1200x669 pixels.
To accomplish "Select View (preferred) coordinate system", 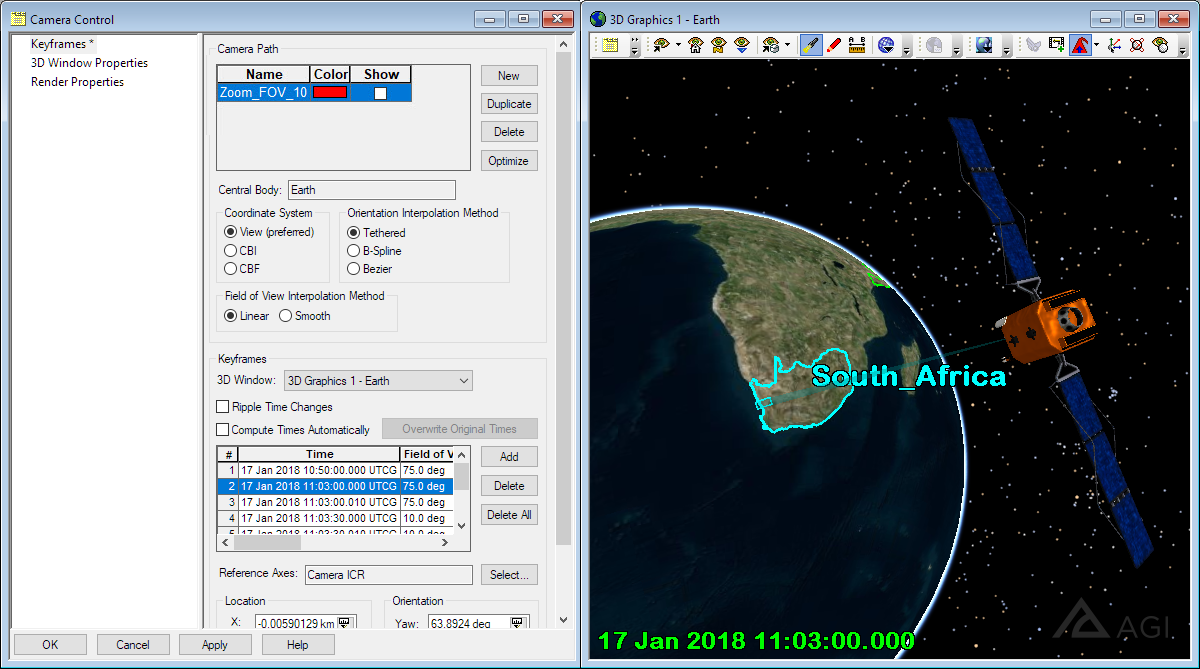I will click(x=231, y=232).
